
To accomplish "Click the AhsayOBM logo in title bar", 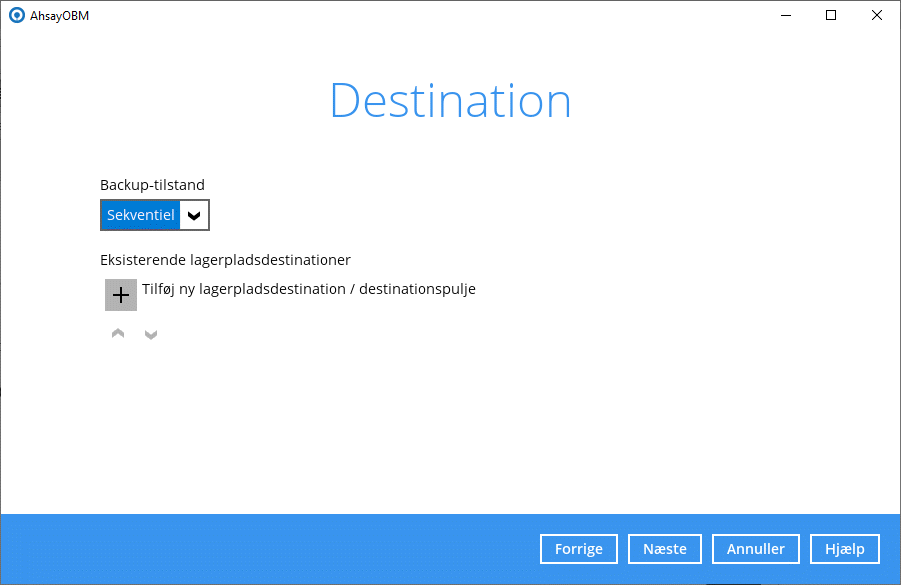I will (x=16, y=15).
